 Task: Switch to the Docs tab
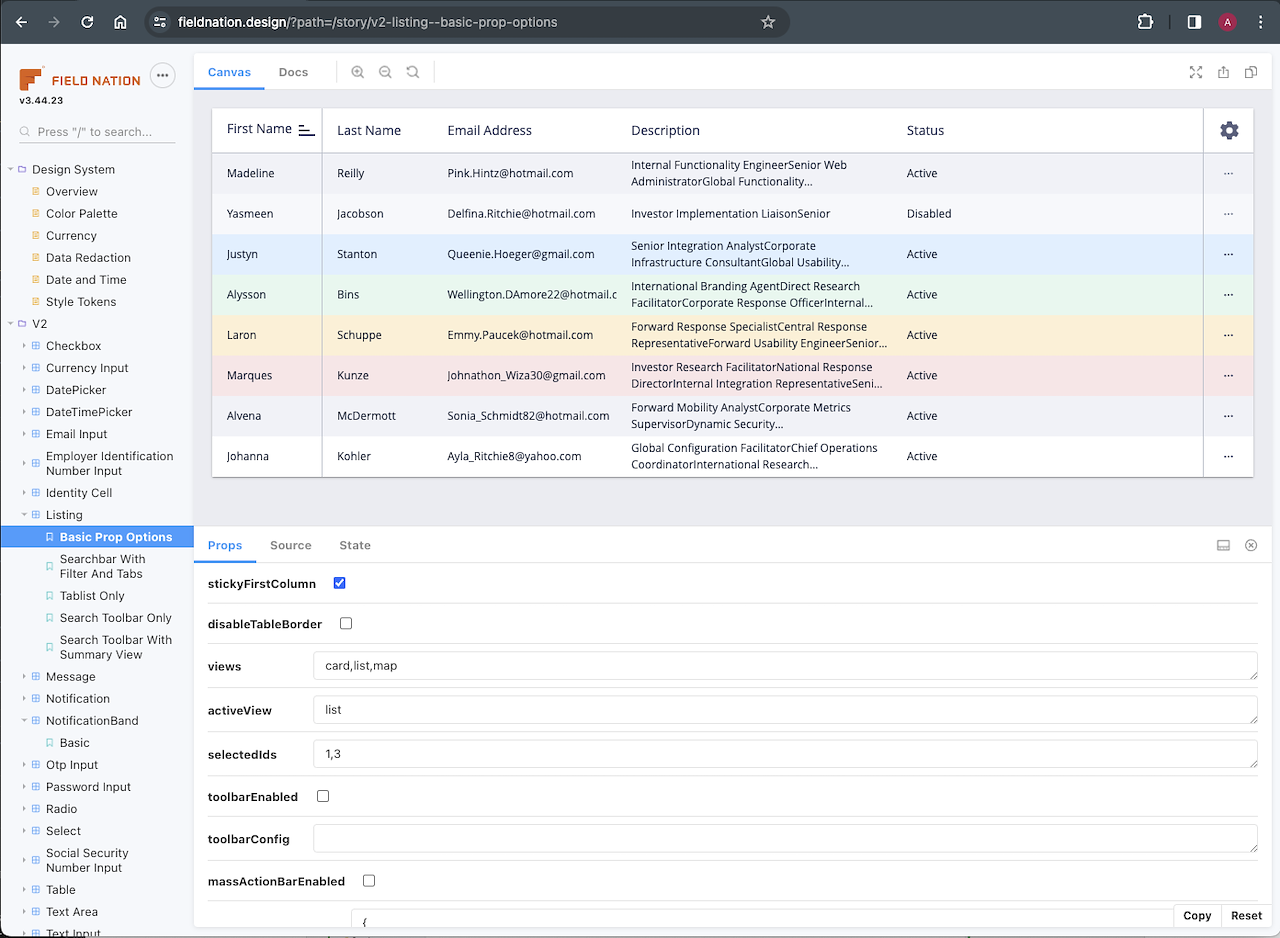coord(293,72)
